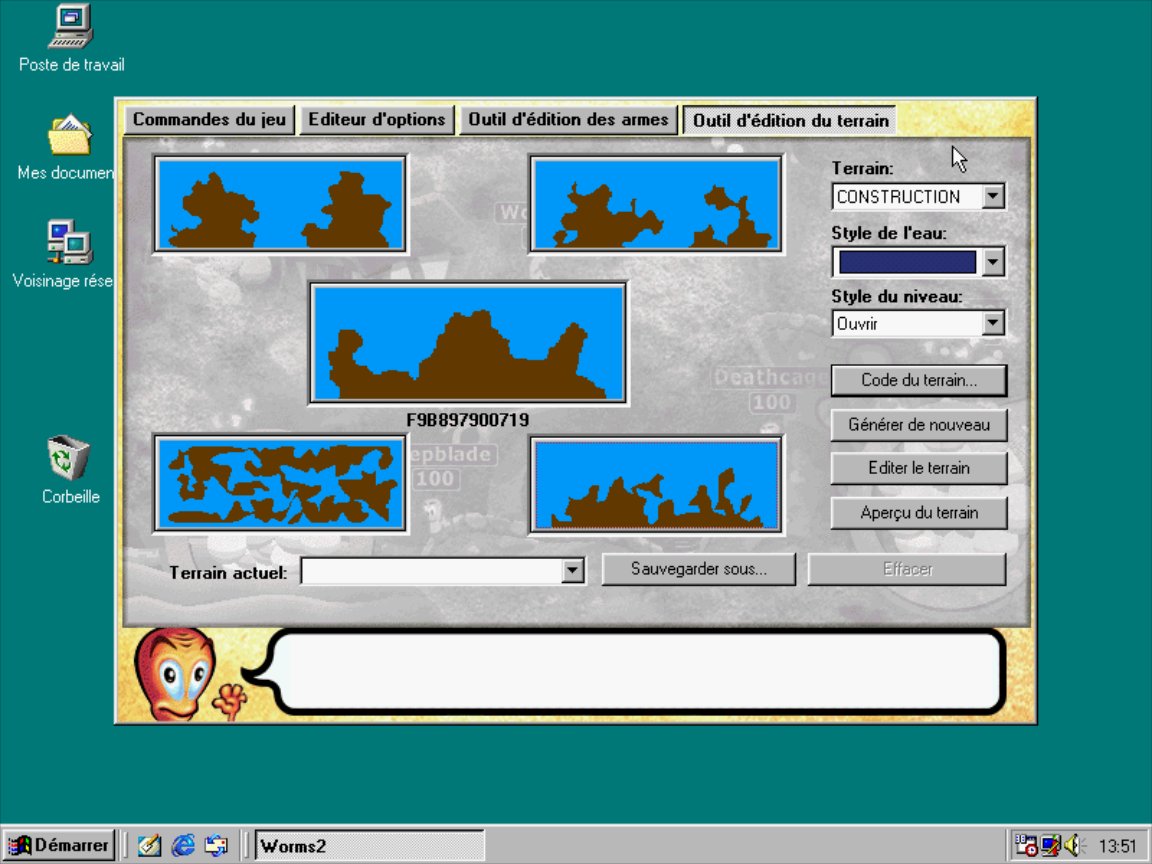Image resolution: width=1152 pixels, height=864 pixels.
Task: Open the Terrain CONSTRUCTION combo box
Action: click(918, 196)
